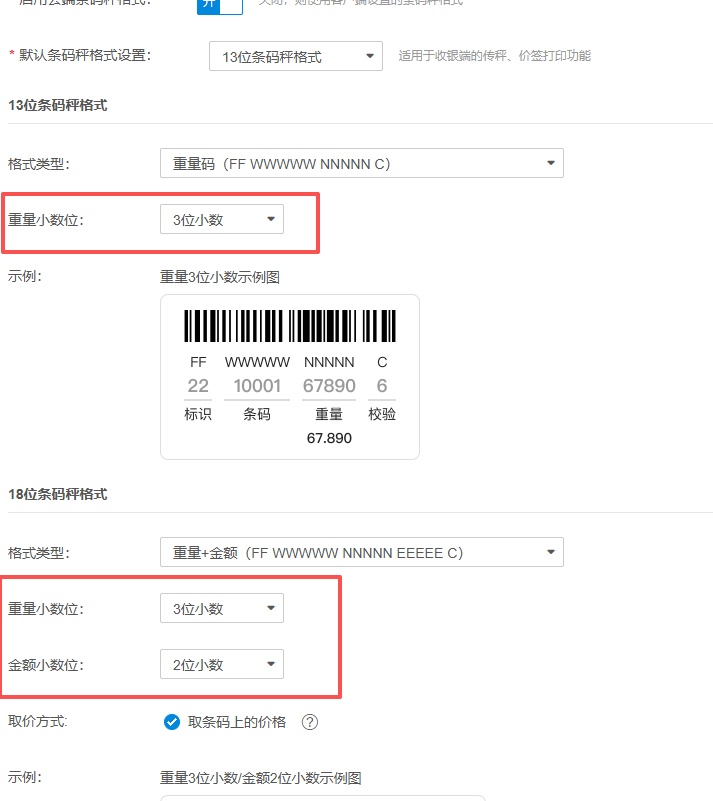Click the barcode digits 10001
This screenshot has height=801, width=713.
pos(257,386)
